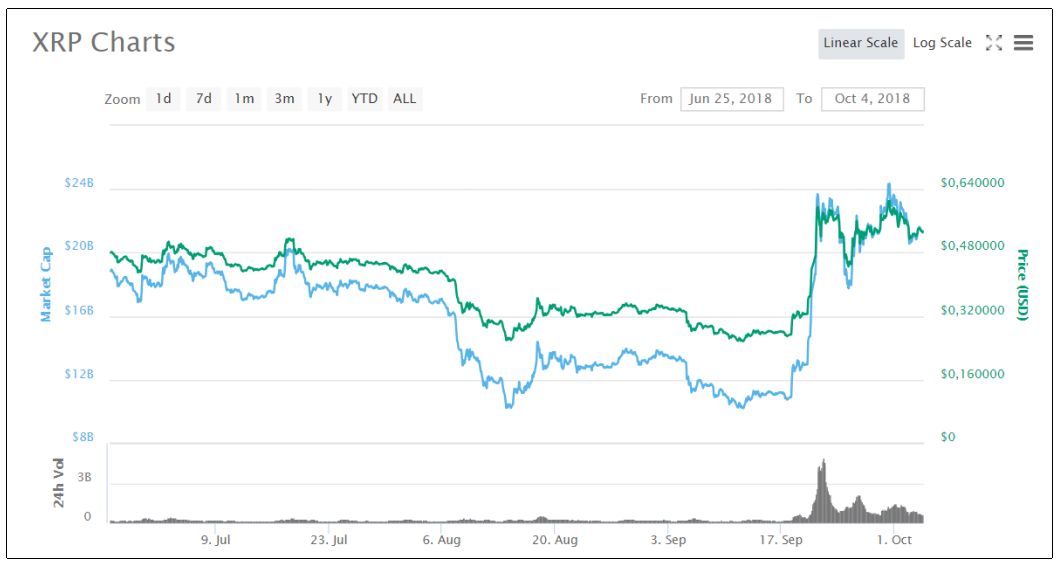This screenshot has width=1059, height=564.
Task: Set zoom range to 1m
Action: click(x=244, y=99)
